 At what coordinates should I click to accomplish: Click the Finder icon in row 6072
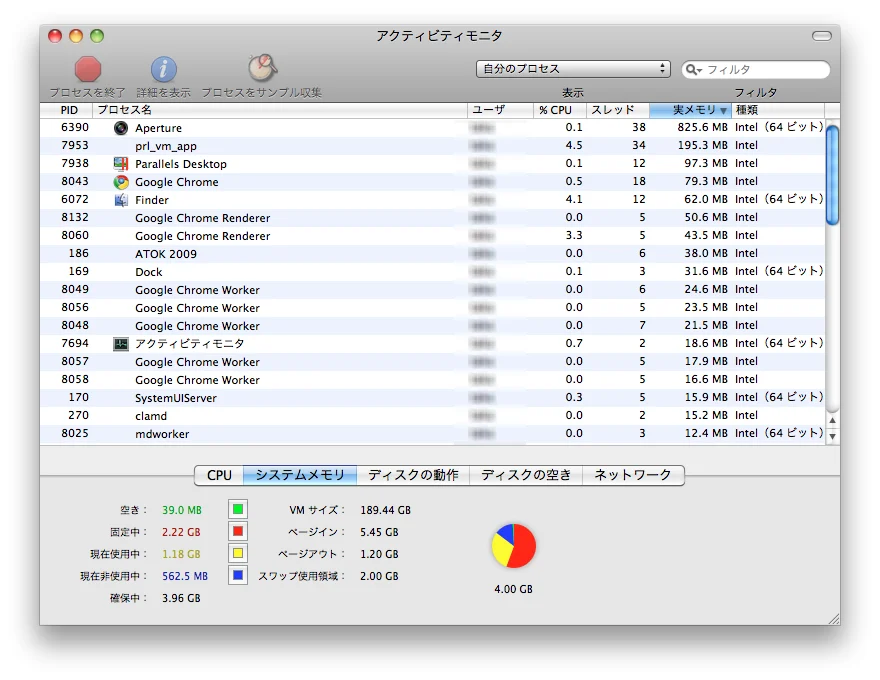click(x=121, y=200)
